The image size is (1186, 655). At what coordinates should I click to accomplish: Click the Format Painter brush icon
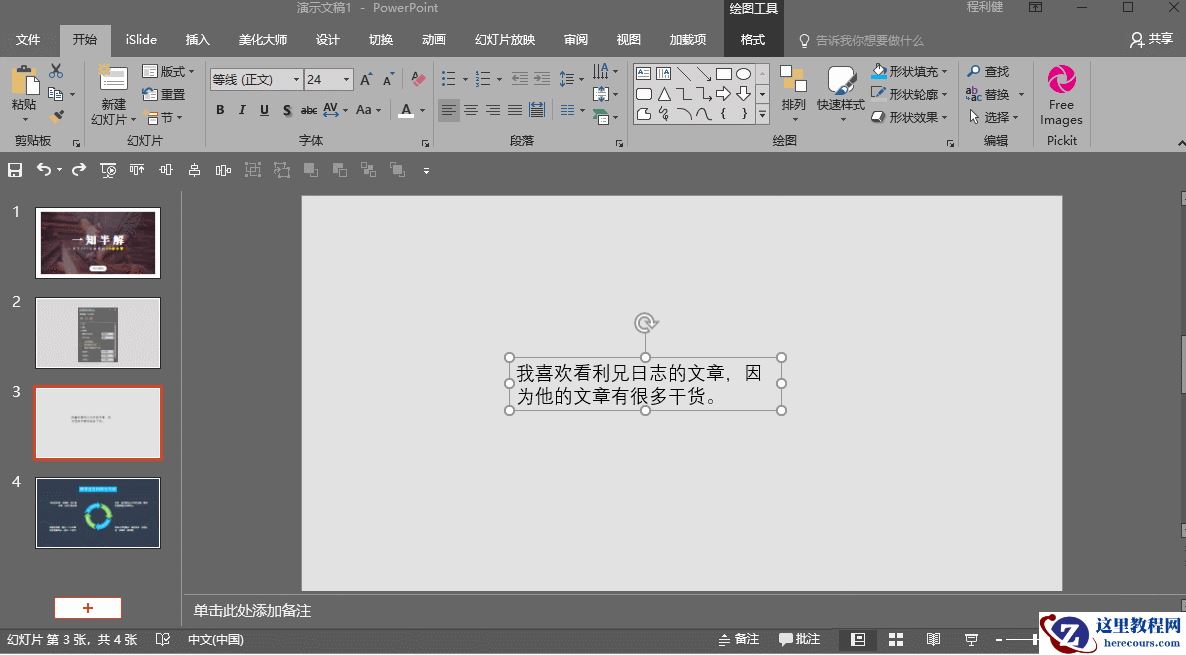pos(56,117)
